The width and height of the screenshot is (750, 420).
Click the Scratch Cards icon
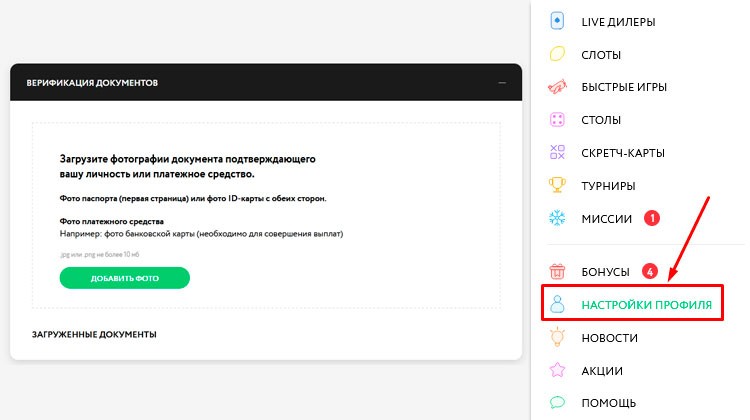[x=558, y=153]
